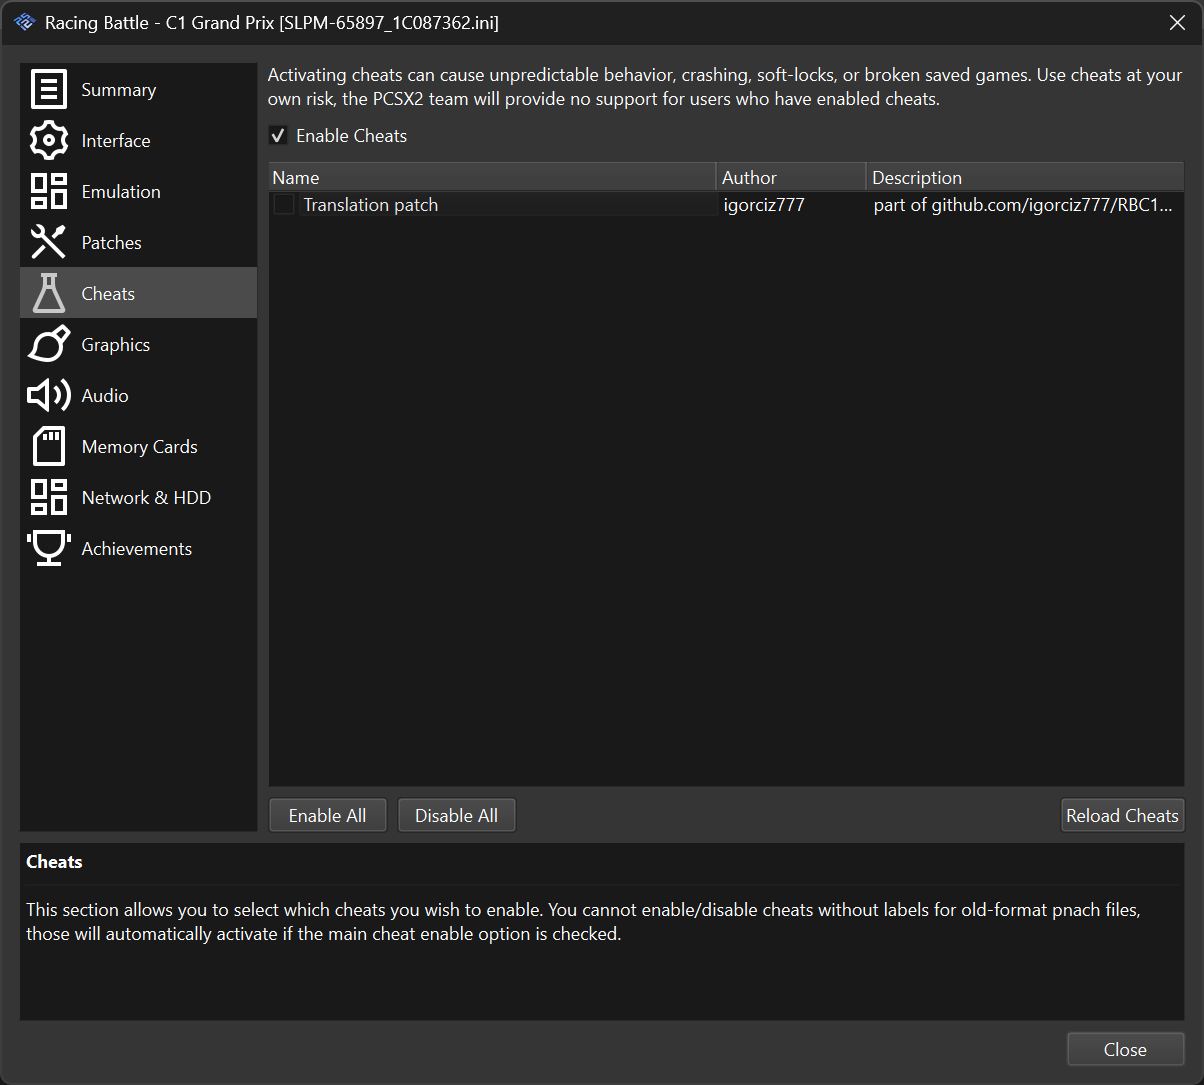Click the Summary document icon

pos(48,89)
